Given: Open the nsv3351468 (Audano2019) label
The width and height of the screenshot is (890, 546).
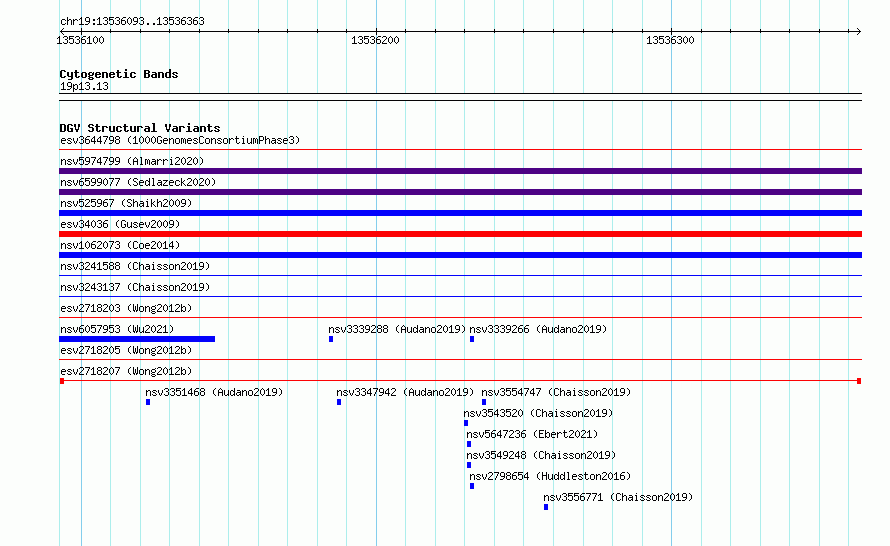Looking at the screenshot, I should [214, 392].
